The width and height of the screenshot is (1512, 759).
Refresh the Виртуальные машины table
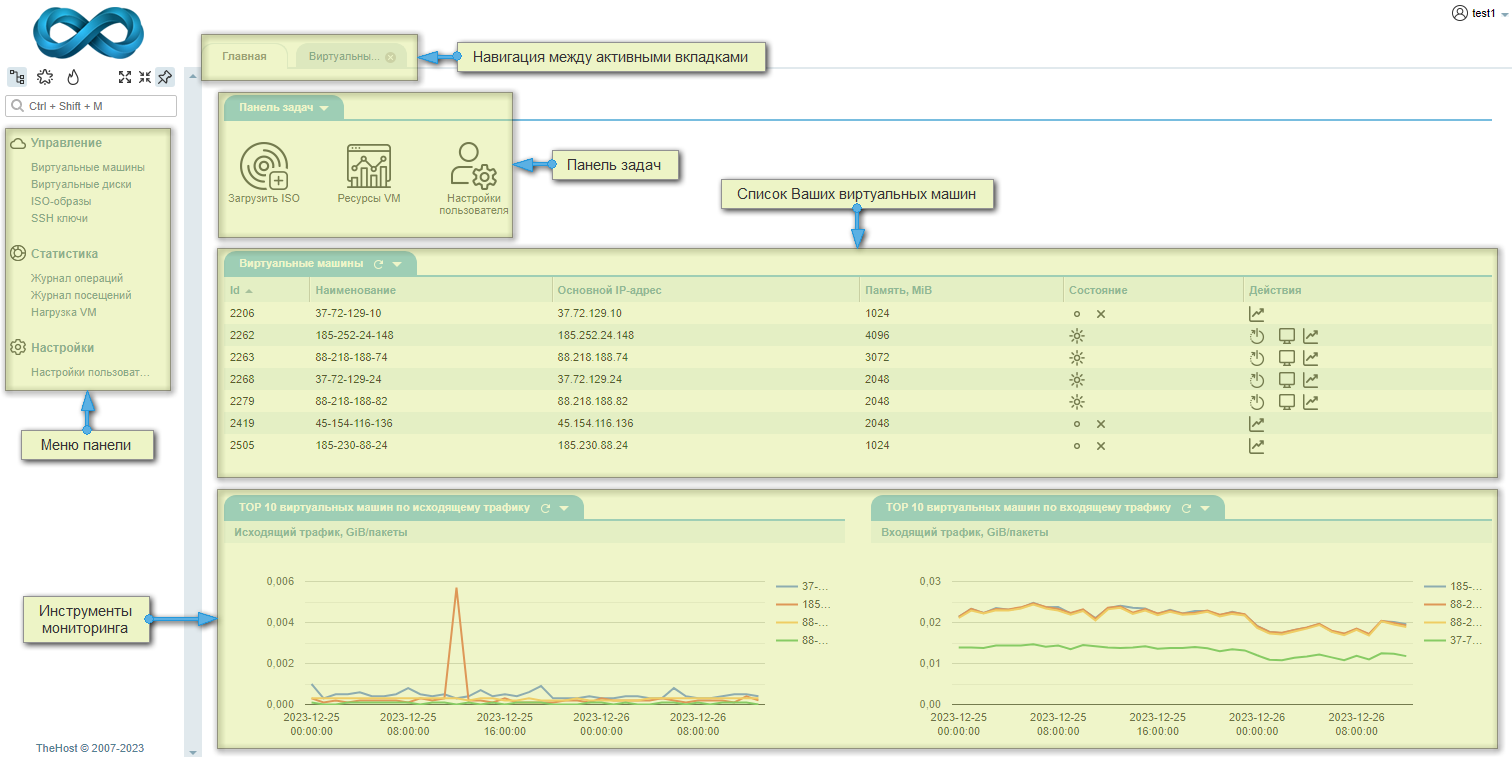(x=378, y=265)
